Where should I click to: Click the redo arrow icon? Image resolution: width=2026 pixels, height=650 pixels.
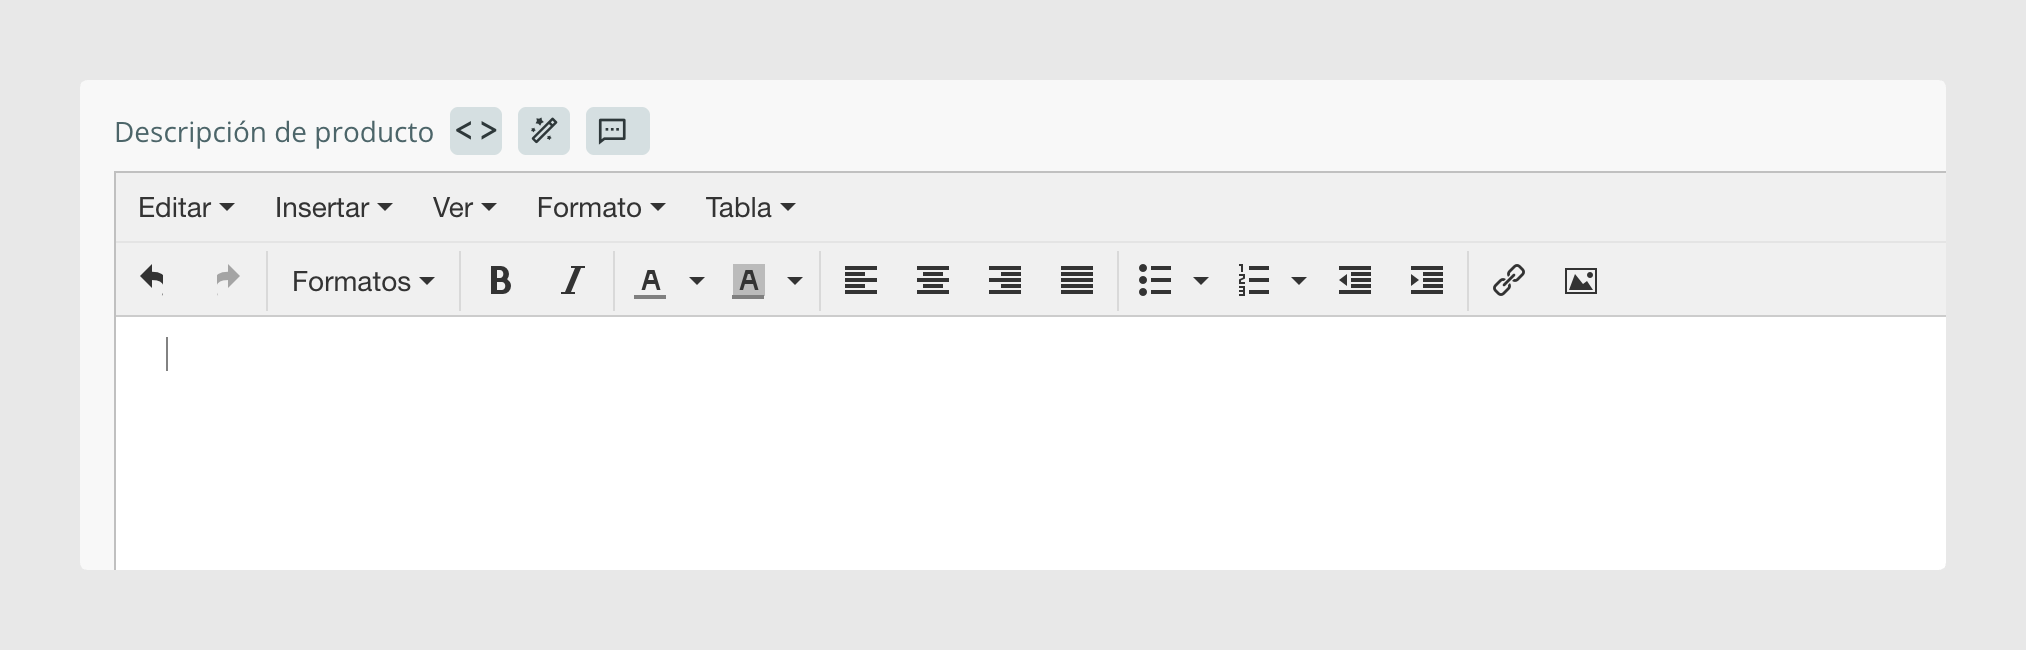pyautogui.click(x=228, y=280)
